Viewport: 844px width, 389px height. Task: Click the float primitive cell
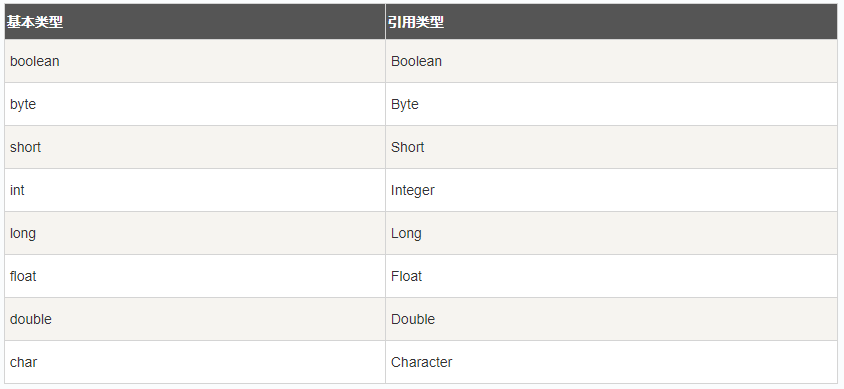(x=195, y=277)
